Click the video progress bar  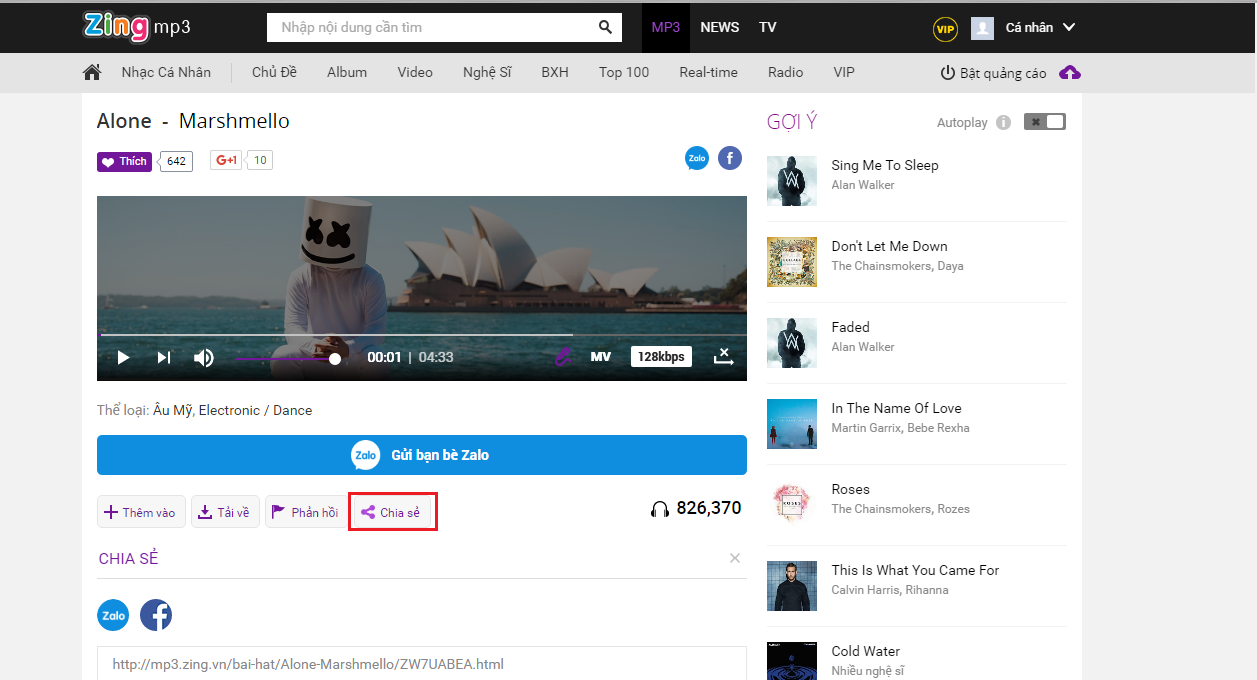coord(422,334)
